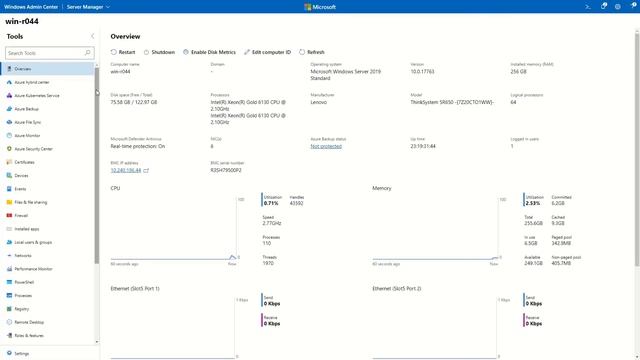Open the help question mark in header

634,6
